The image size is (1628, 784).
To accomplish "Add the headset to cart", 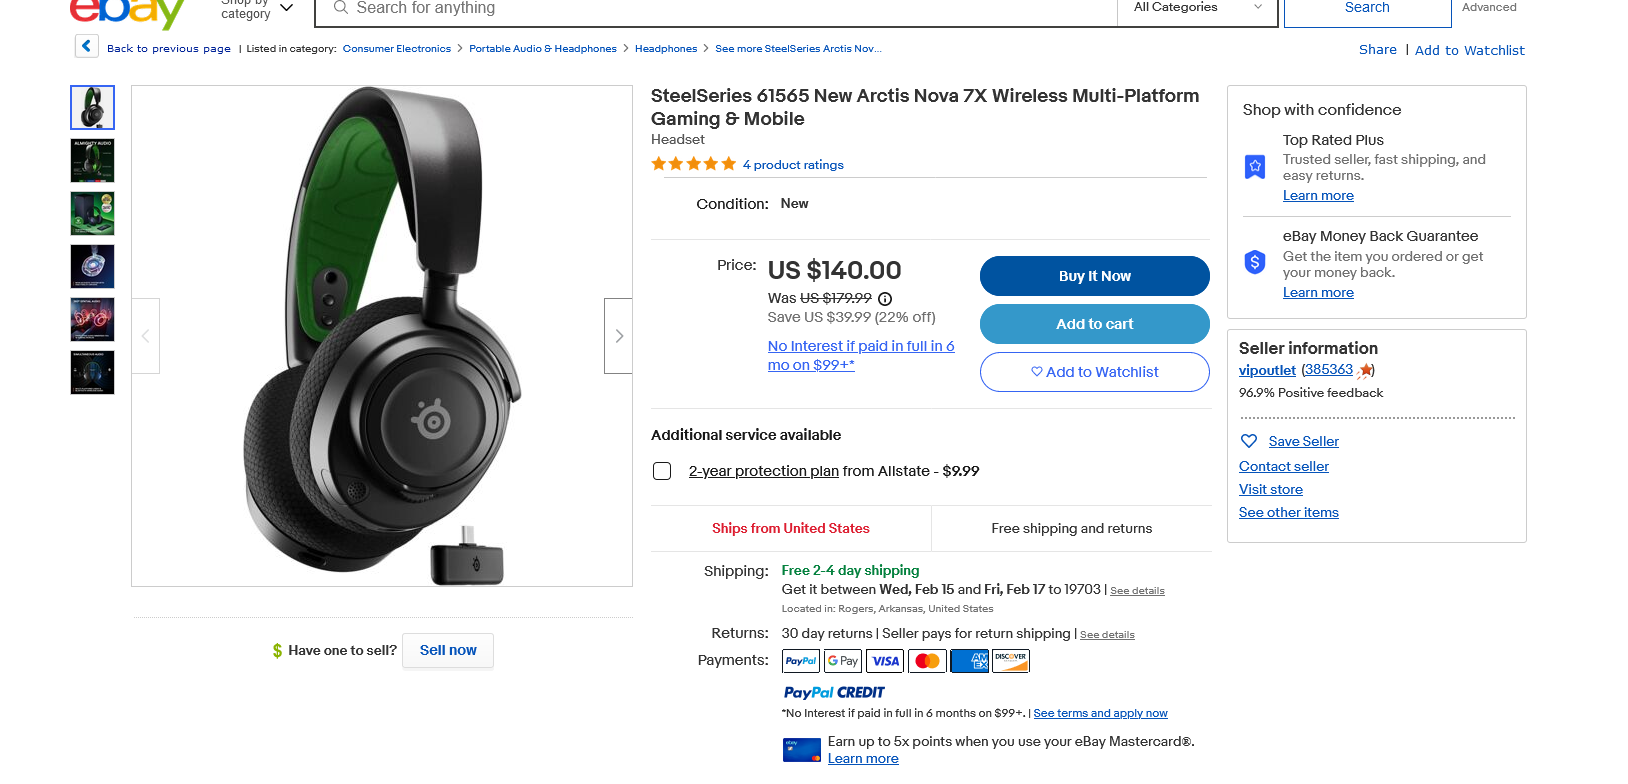I will (1094, 324).
